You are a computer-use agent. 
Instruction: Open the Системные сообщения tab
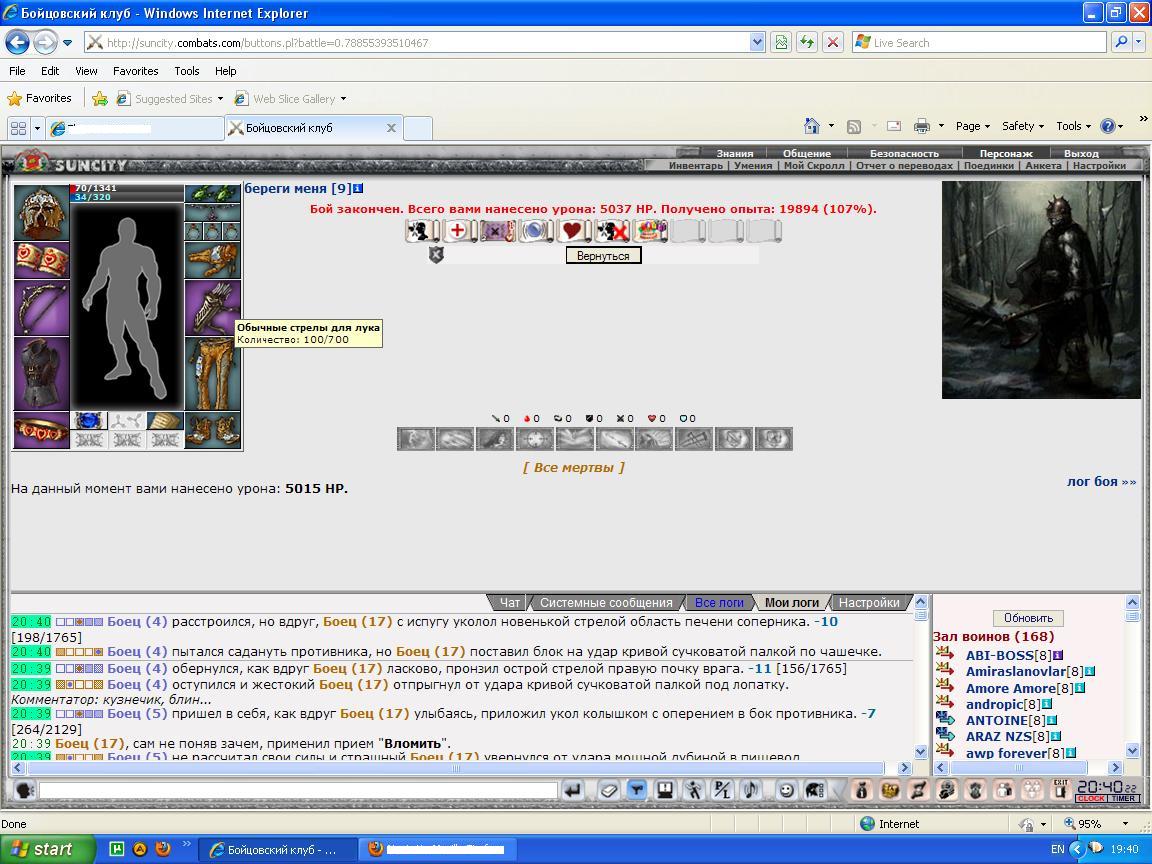pyautogui.click(x=606, y=602)
